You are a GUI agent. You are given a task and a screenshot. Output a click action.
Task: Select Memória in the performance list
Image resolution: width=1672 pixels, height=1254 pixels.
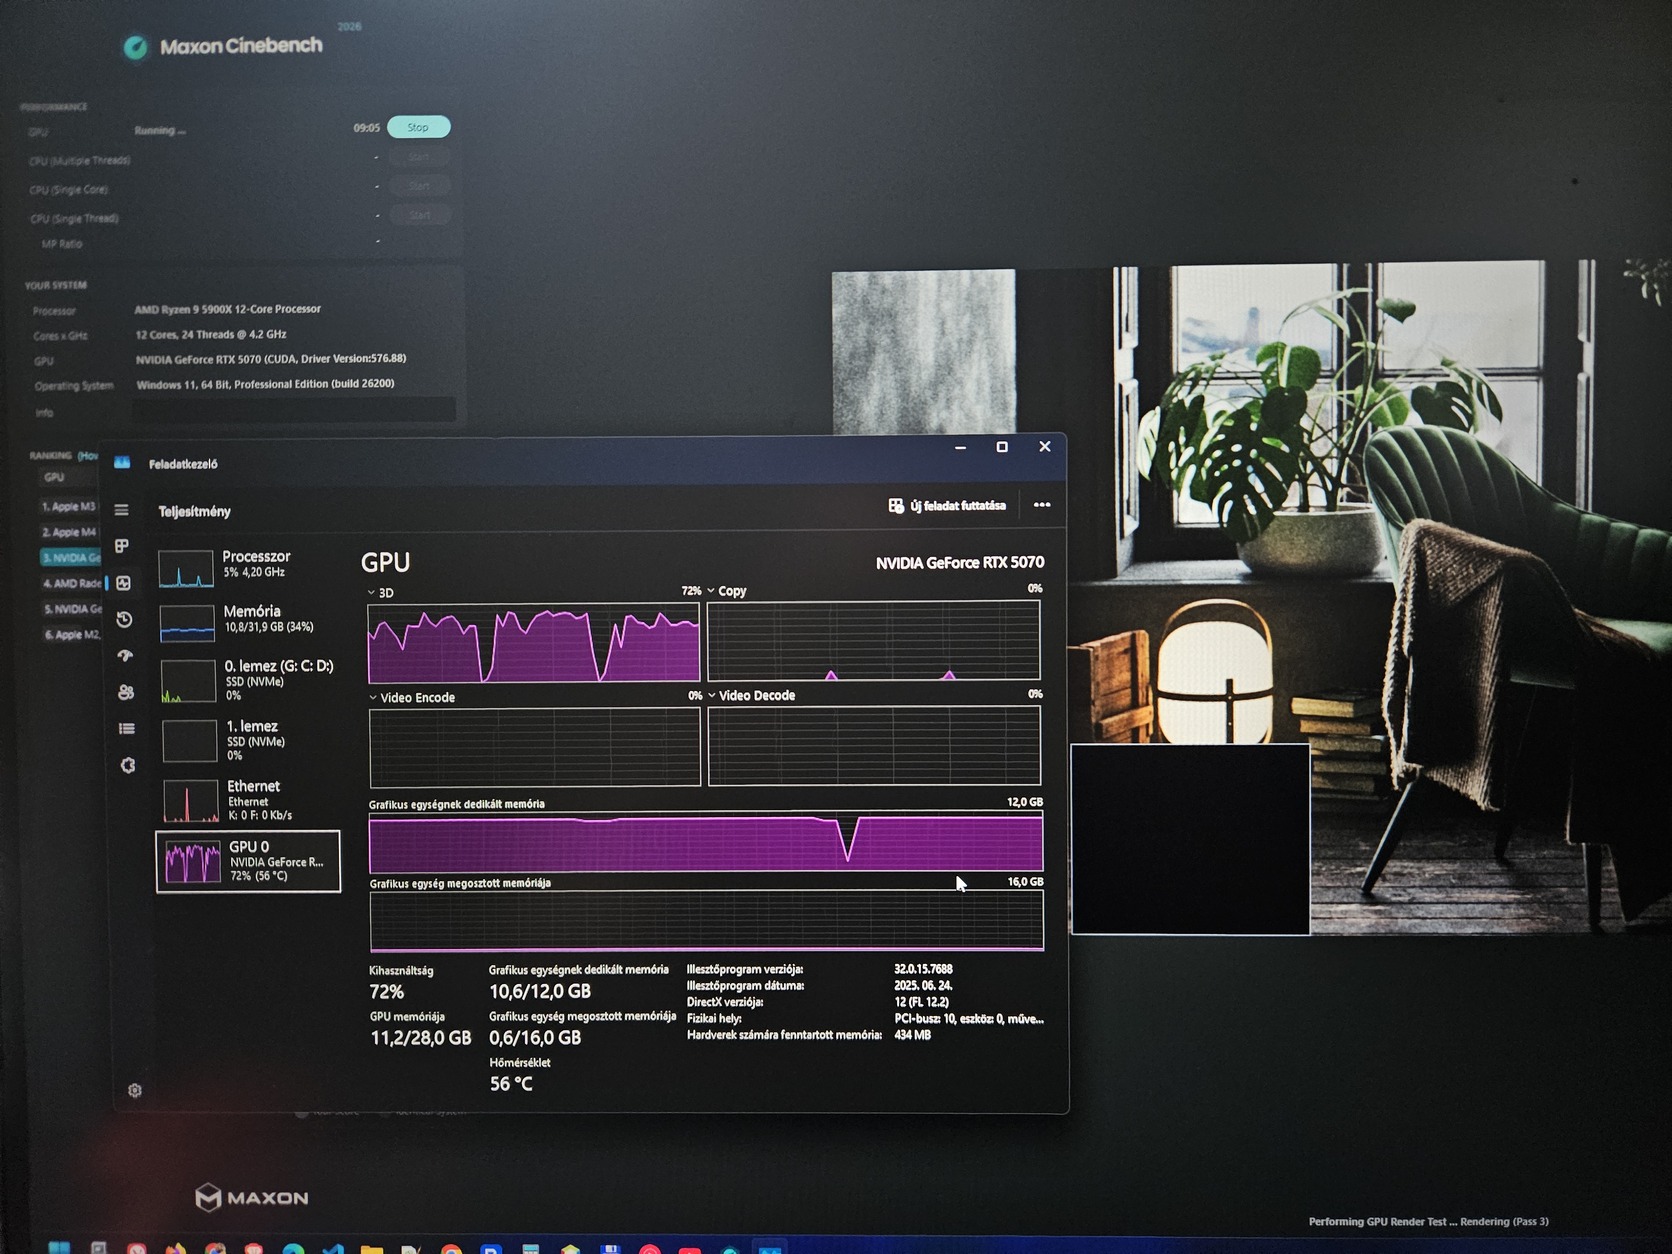[x=248, y=620]
